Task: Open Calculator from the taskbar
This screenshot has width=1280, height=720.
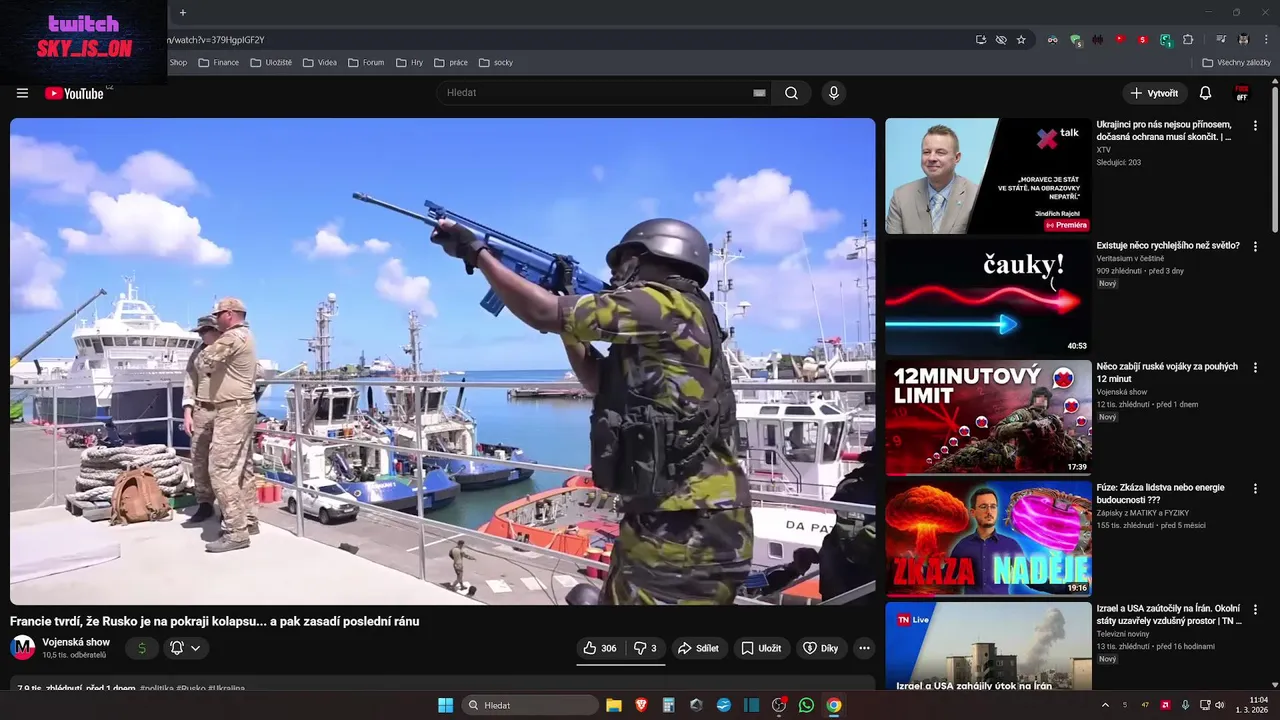Action: pyautogui.click(x=669, y=705)
